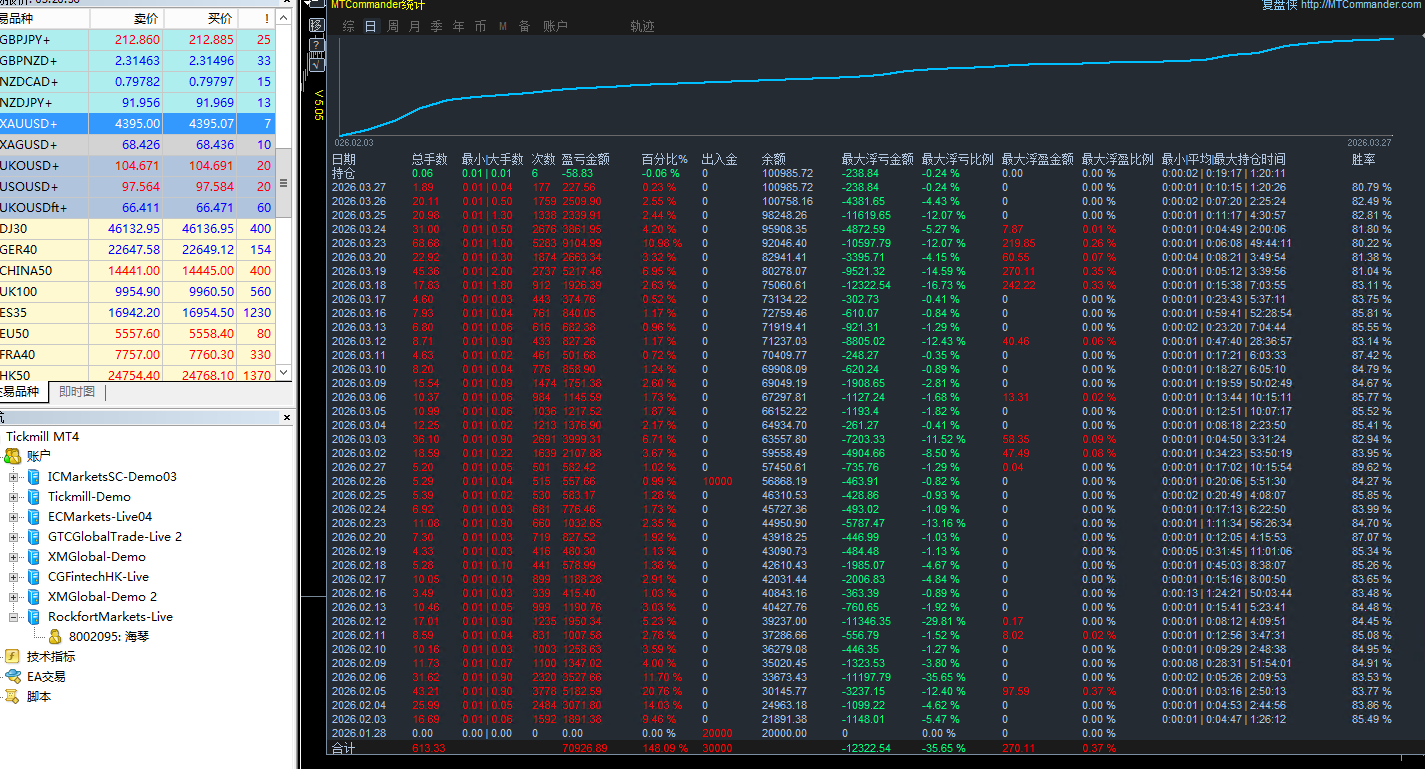This screenshot has height=769, width=1425.
Task: Collapse the RockfortMarkets-Live account node
Action: coord(13,617)
